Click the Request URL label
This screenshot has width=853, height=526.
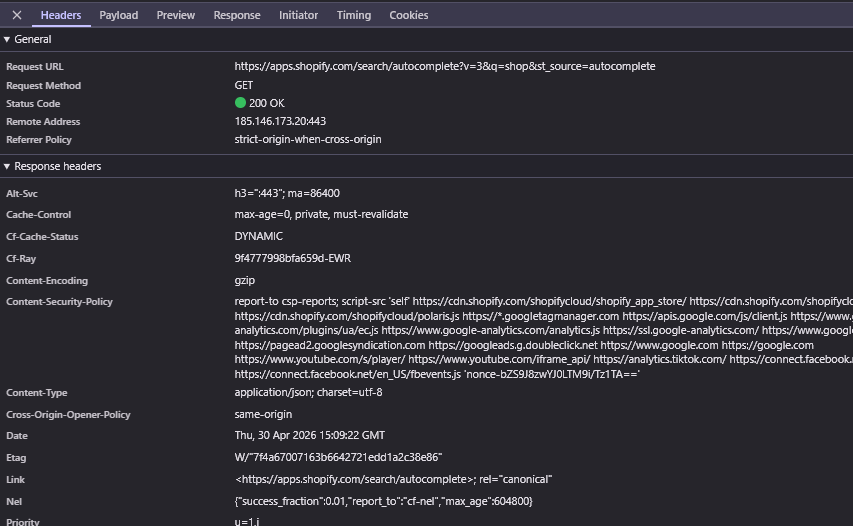35,67
